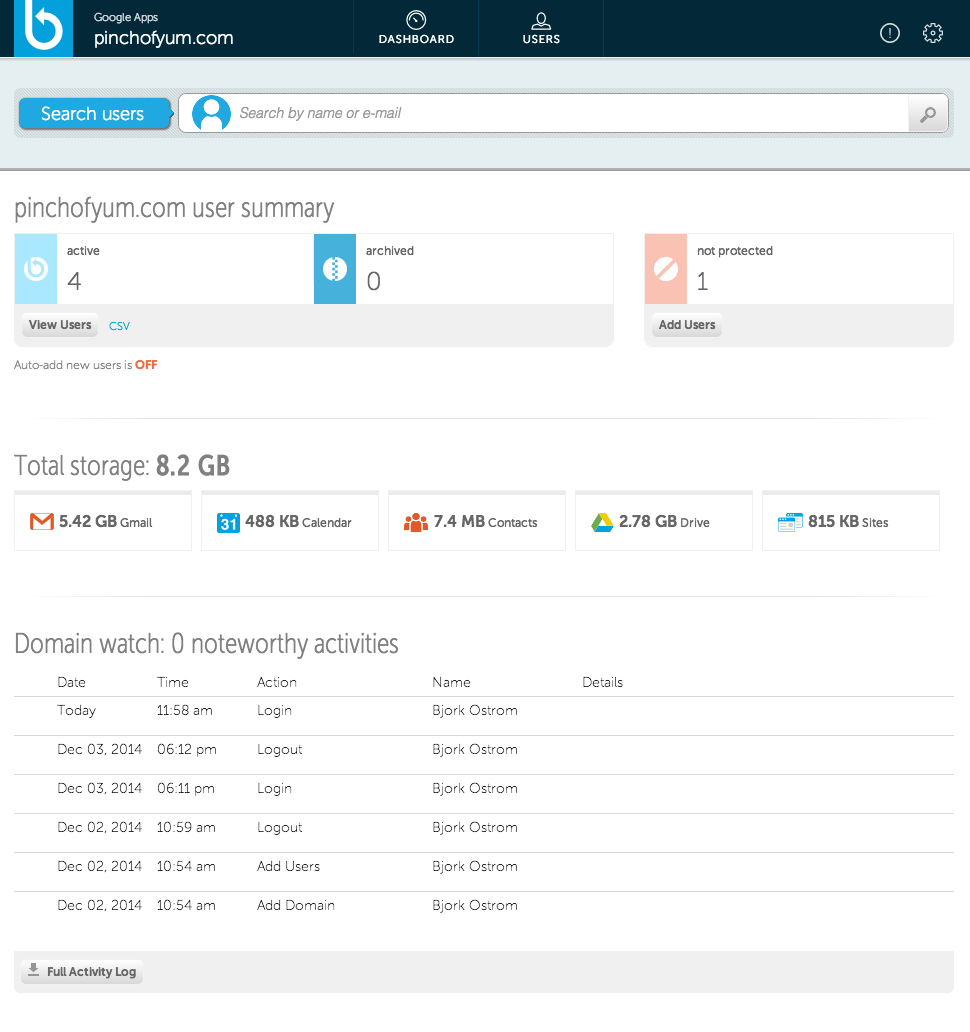Image resolution: width=970 pixels, height=1032 pixels.
Task: Click the Search users button
Action: click(93, 113)
